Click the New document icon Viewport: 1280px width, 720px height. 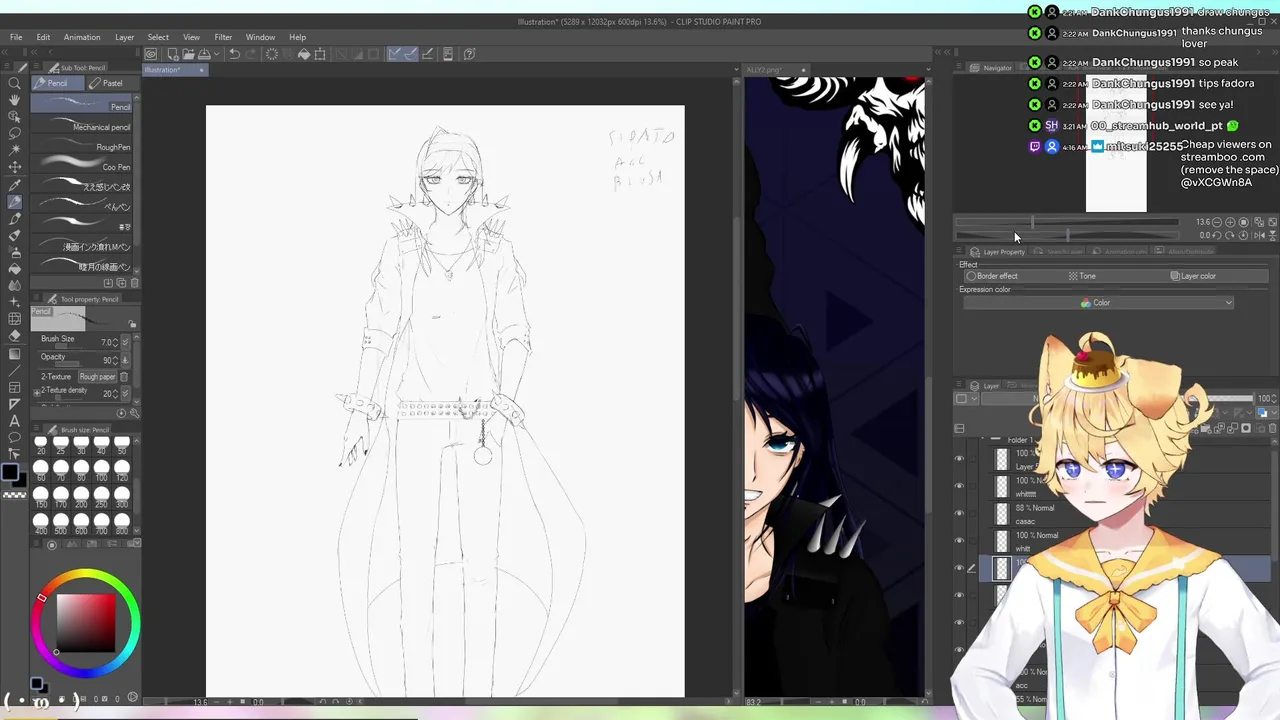pyautogui.click(x=173, y=54)
